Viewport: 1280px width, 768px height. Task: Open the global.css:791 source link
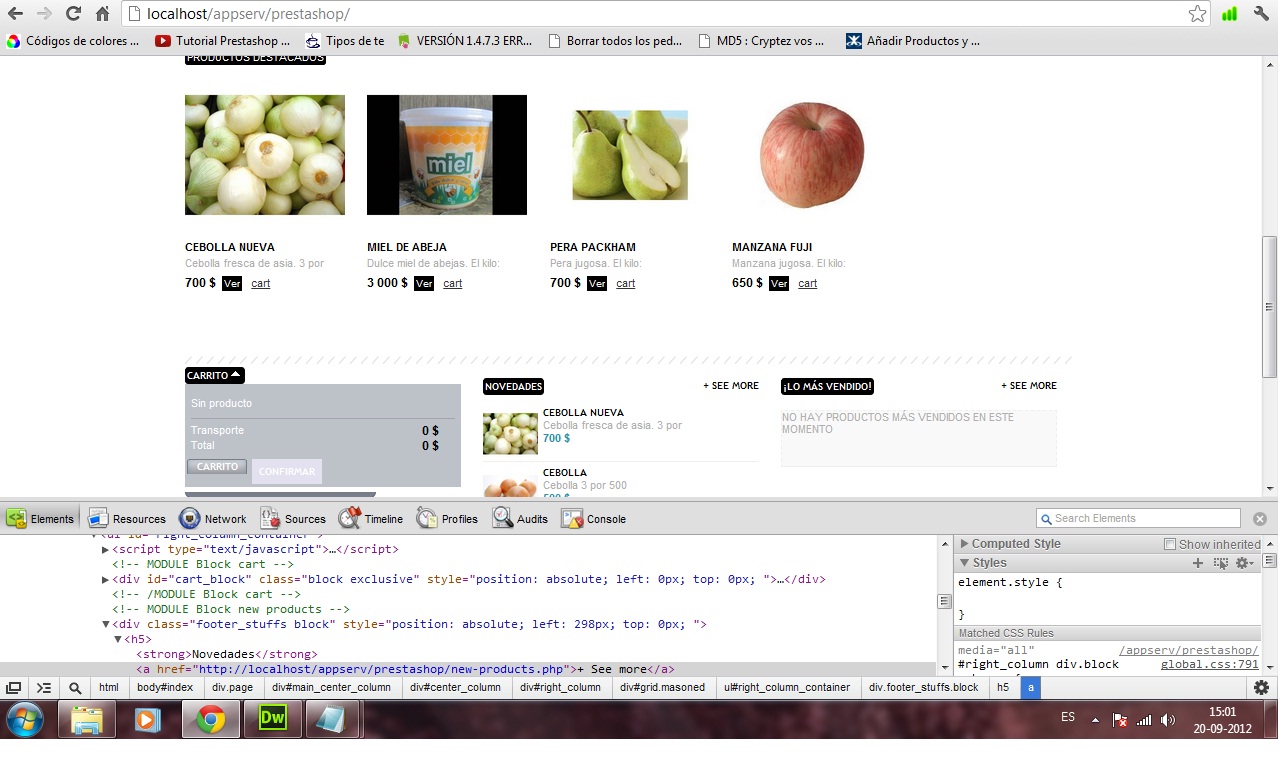click(x=1210, y=664)
